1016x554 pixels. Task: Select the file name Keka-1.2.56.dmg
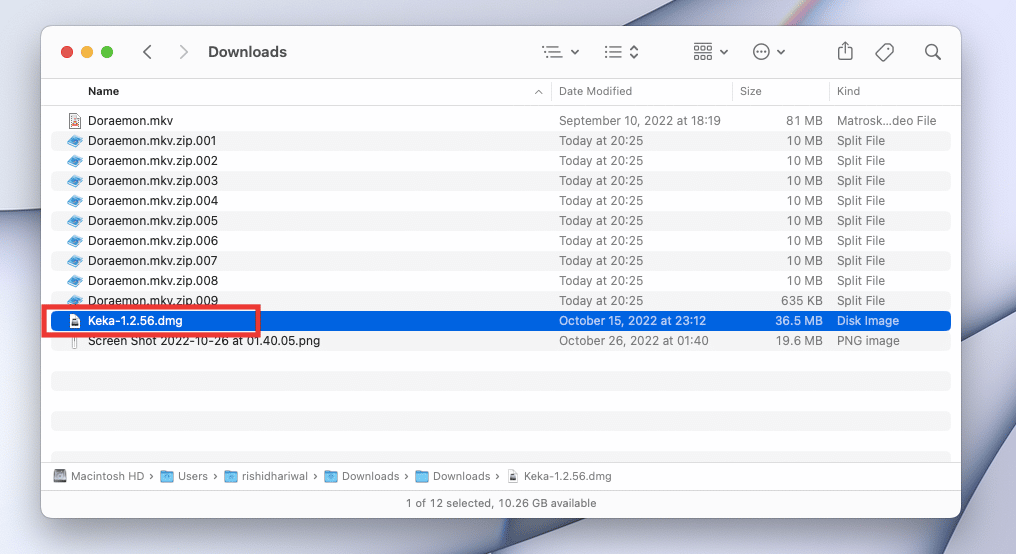point(135,321)
